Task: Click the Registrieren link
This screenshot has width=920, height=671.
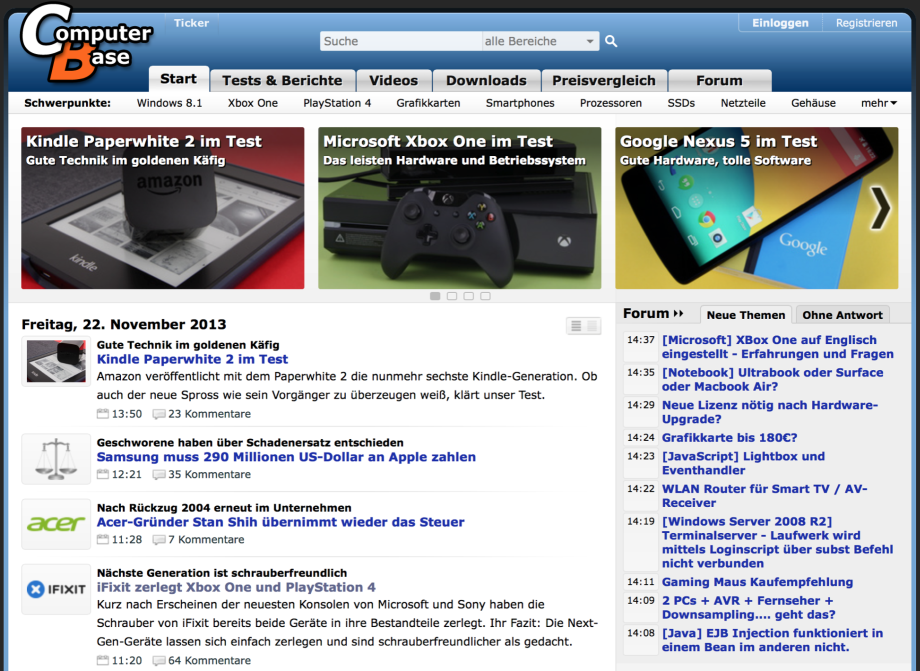Action: (867, 23)
